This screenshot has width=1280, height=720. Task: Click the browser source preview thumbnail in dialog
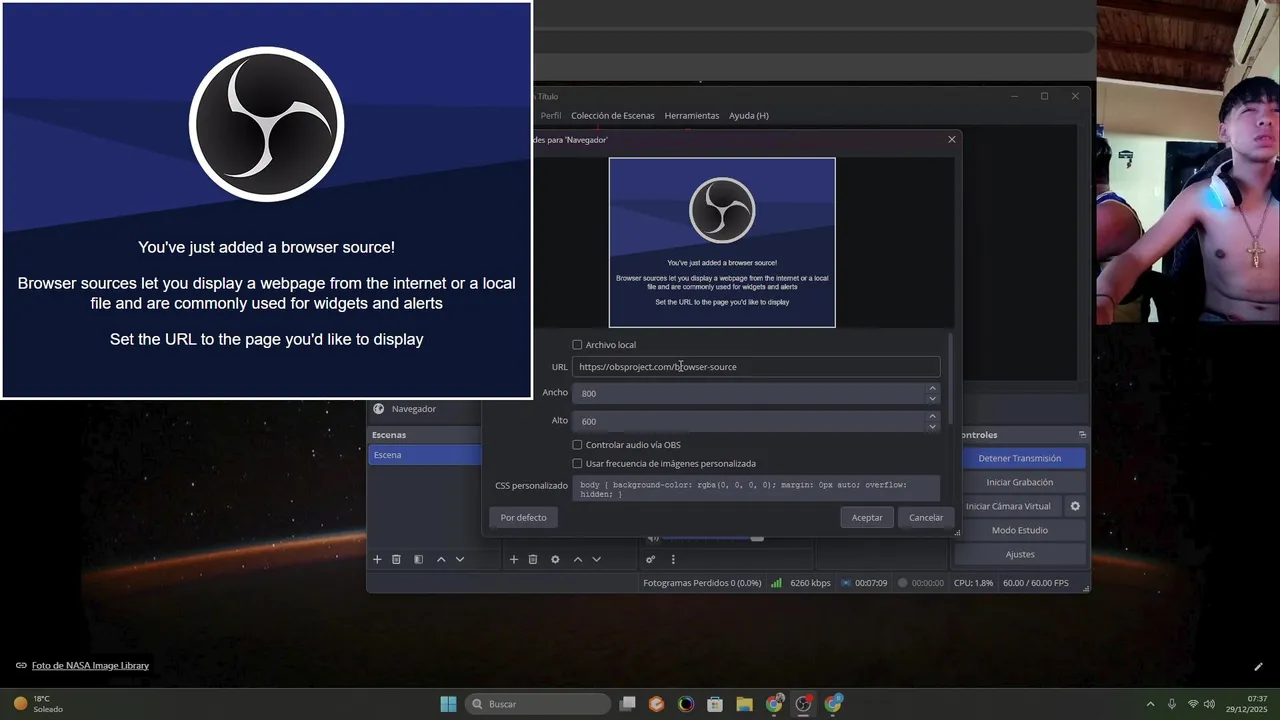pyautogui.click(x=722, y=242)
